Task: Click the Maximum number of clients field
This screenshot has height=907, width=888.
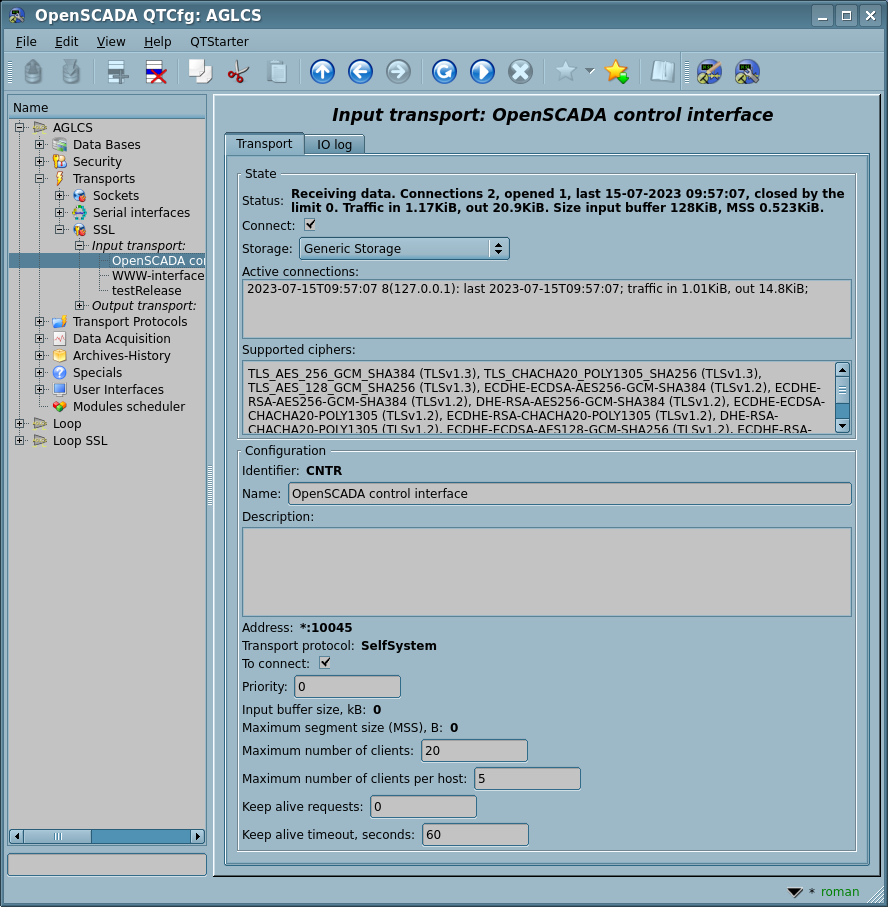Action: pyautogui.click(x=474, y=751)
